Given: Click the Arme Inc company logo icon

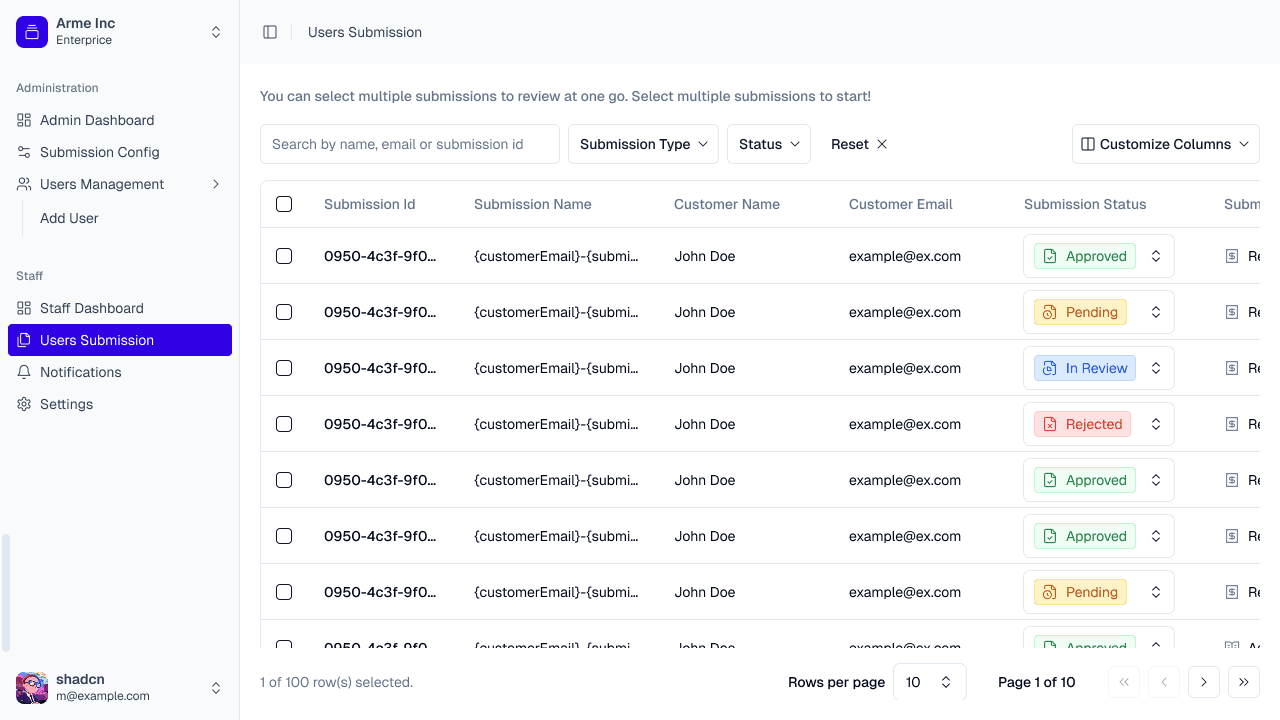Looking at the screenshot, I should point(31,31).
